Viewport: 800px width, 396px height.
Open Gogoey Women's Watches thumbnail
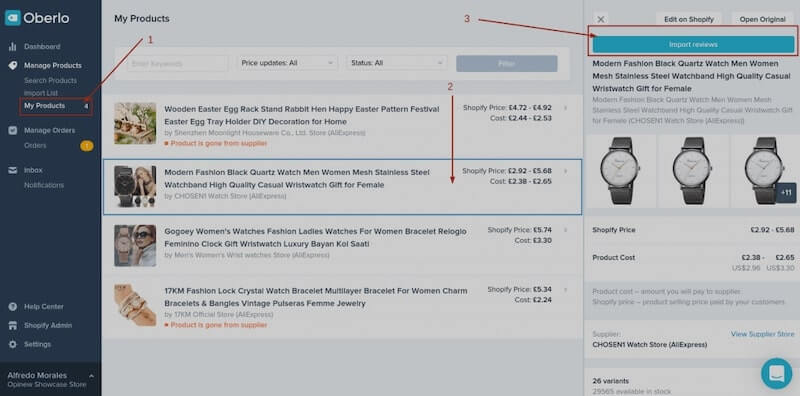tap(135, 245)
